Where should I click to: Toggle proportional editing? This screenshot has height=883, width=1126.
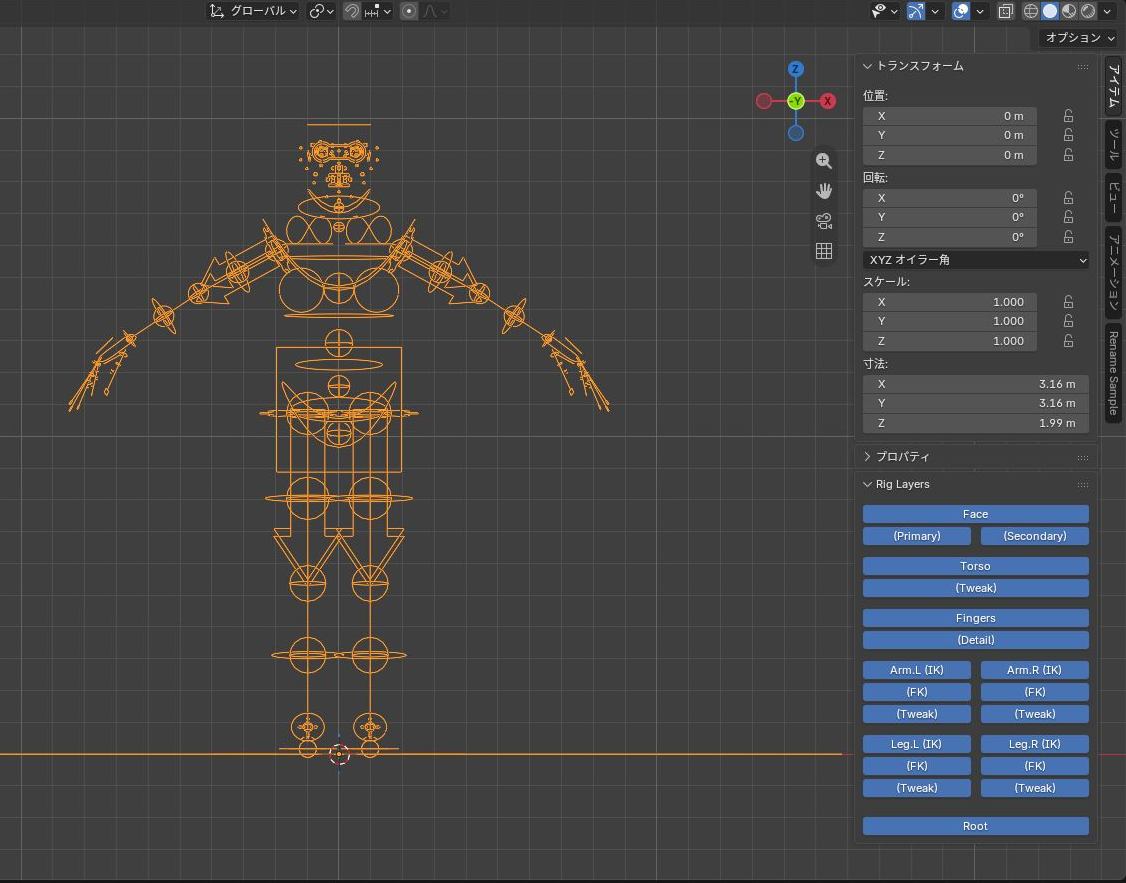coord(409,11)
